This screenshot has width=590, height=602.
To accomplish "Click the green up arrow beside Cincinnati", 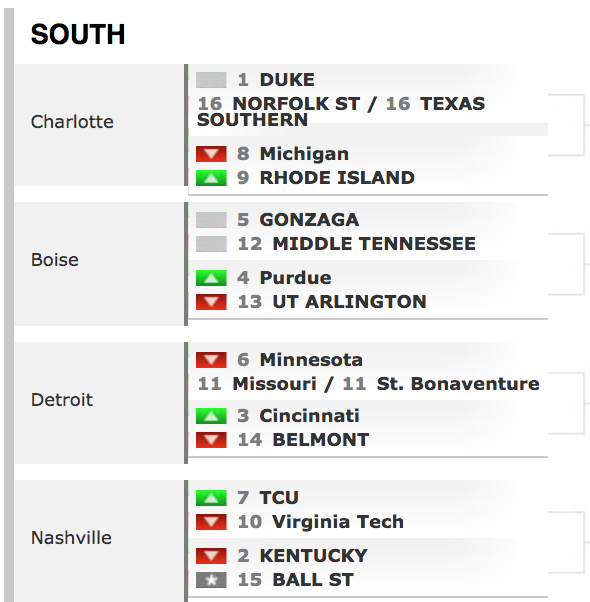I will (211, 416).
